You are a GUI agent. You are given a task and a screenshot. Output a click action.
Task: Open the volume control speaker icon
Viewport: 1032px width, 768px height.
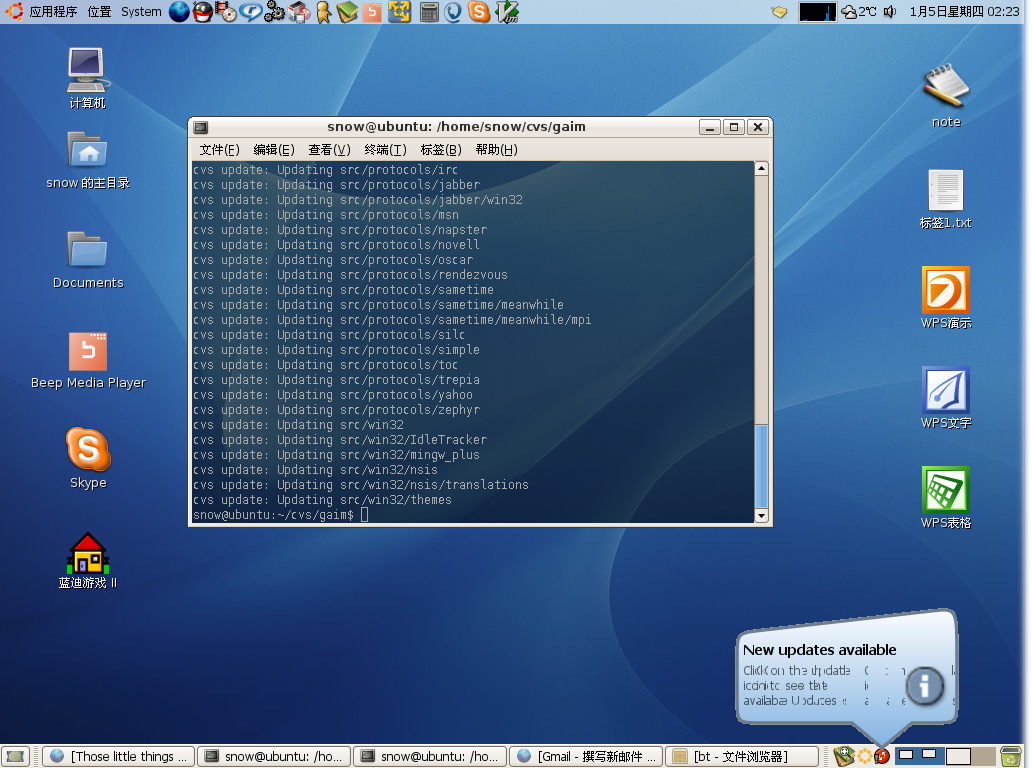(890, 12)
